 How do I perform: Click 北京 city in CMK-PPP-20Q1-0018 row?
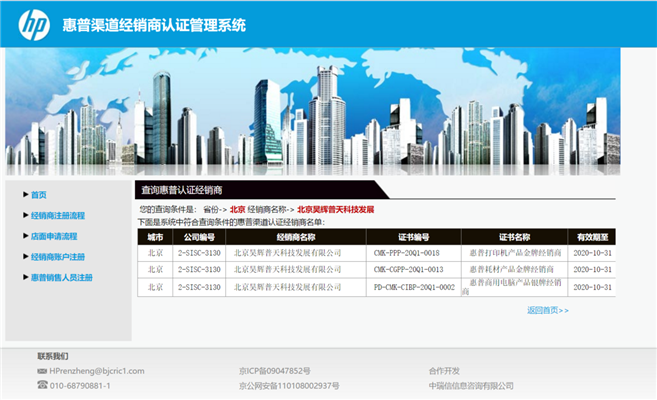pos(155,253)
